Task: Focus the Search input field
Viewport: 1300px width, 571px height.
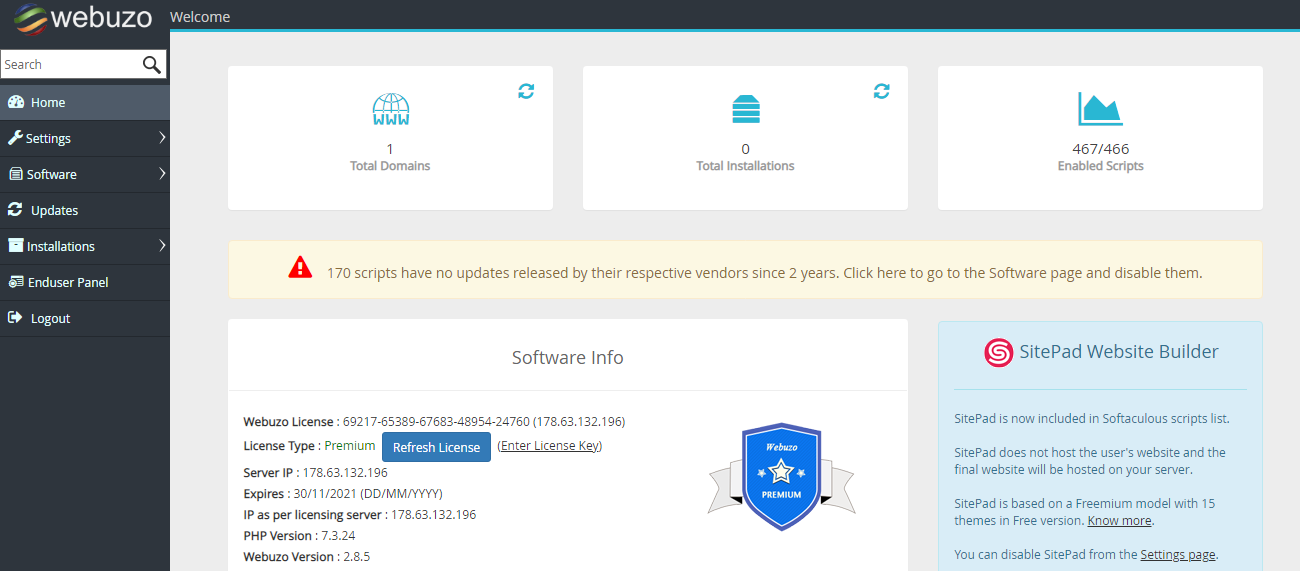Action: click(68, 65)
